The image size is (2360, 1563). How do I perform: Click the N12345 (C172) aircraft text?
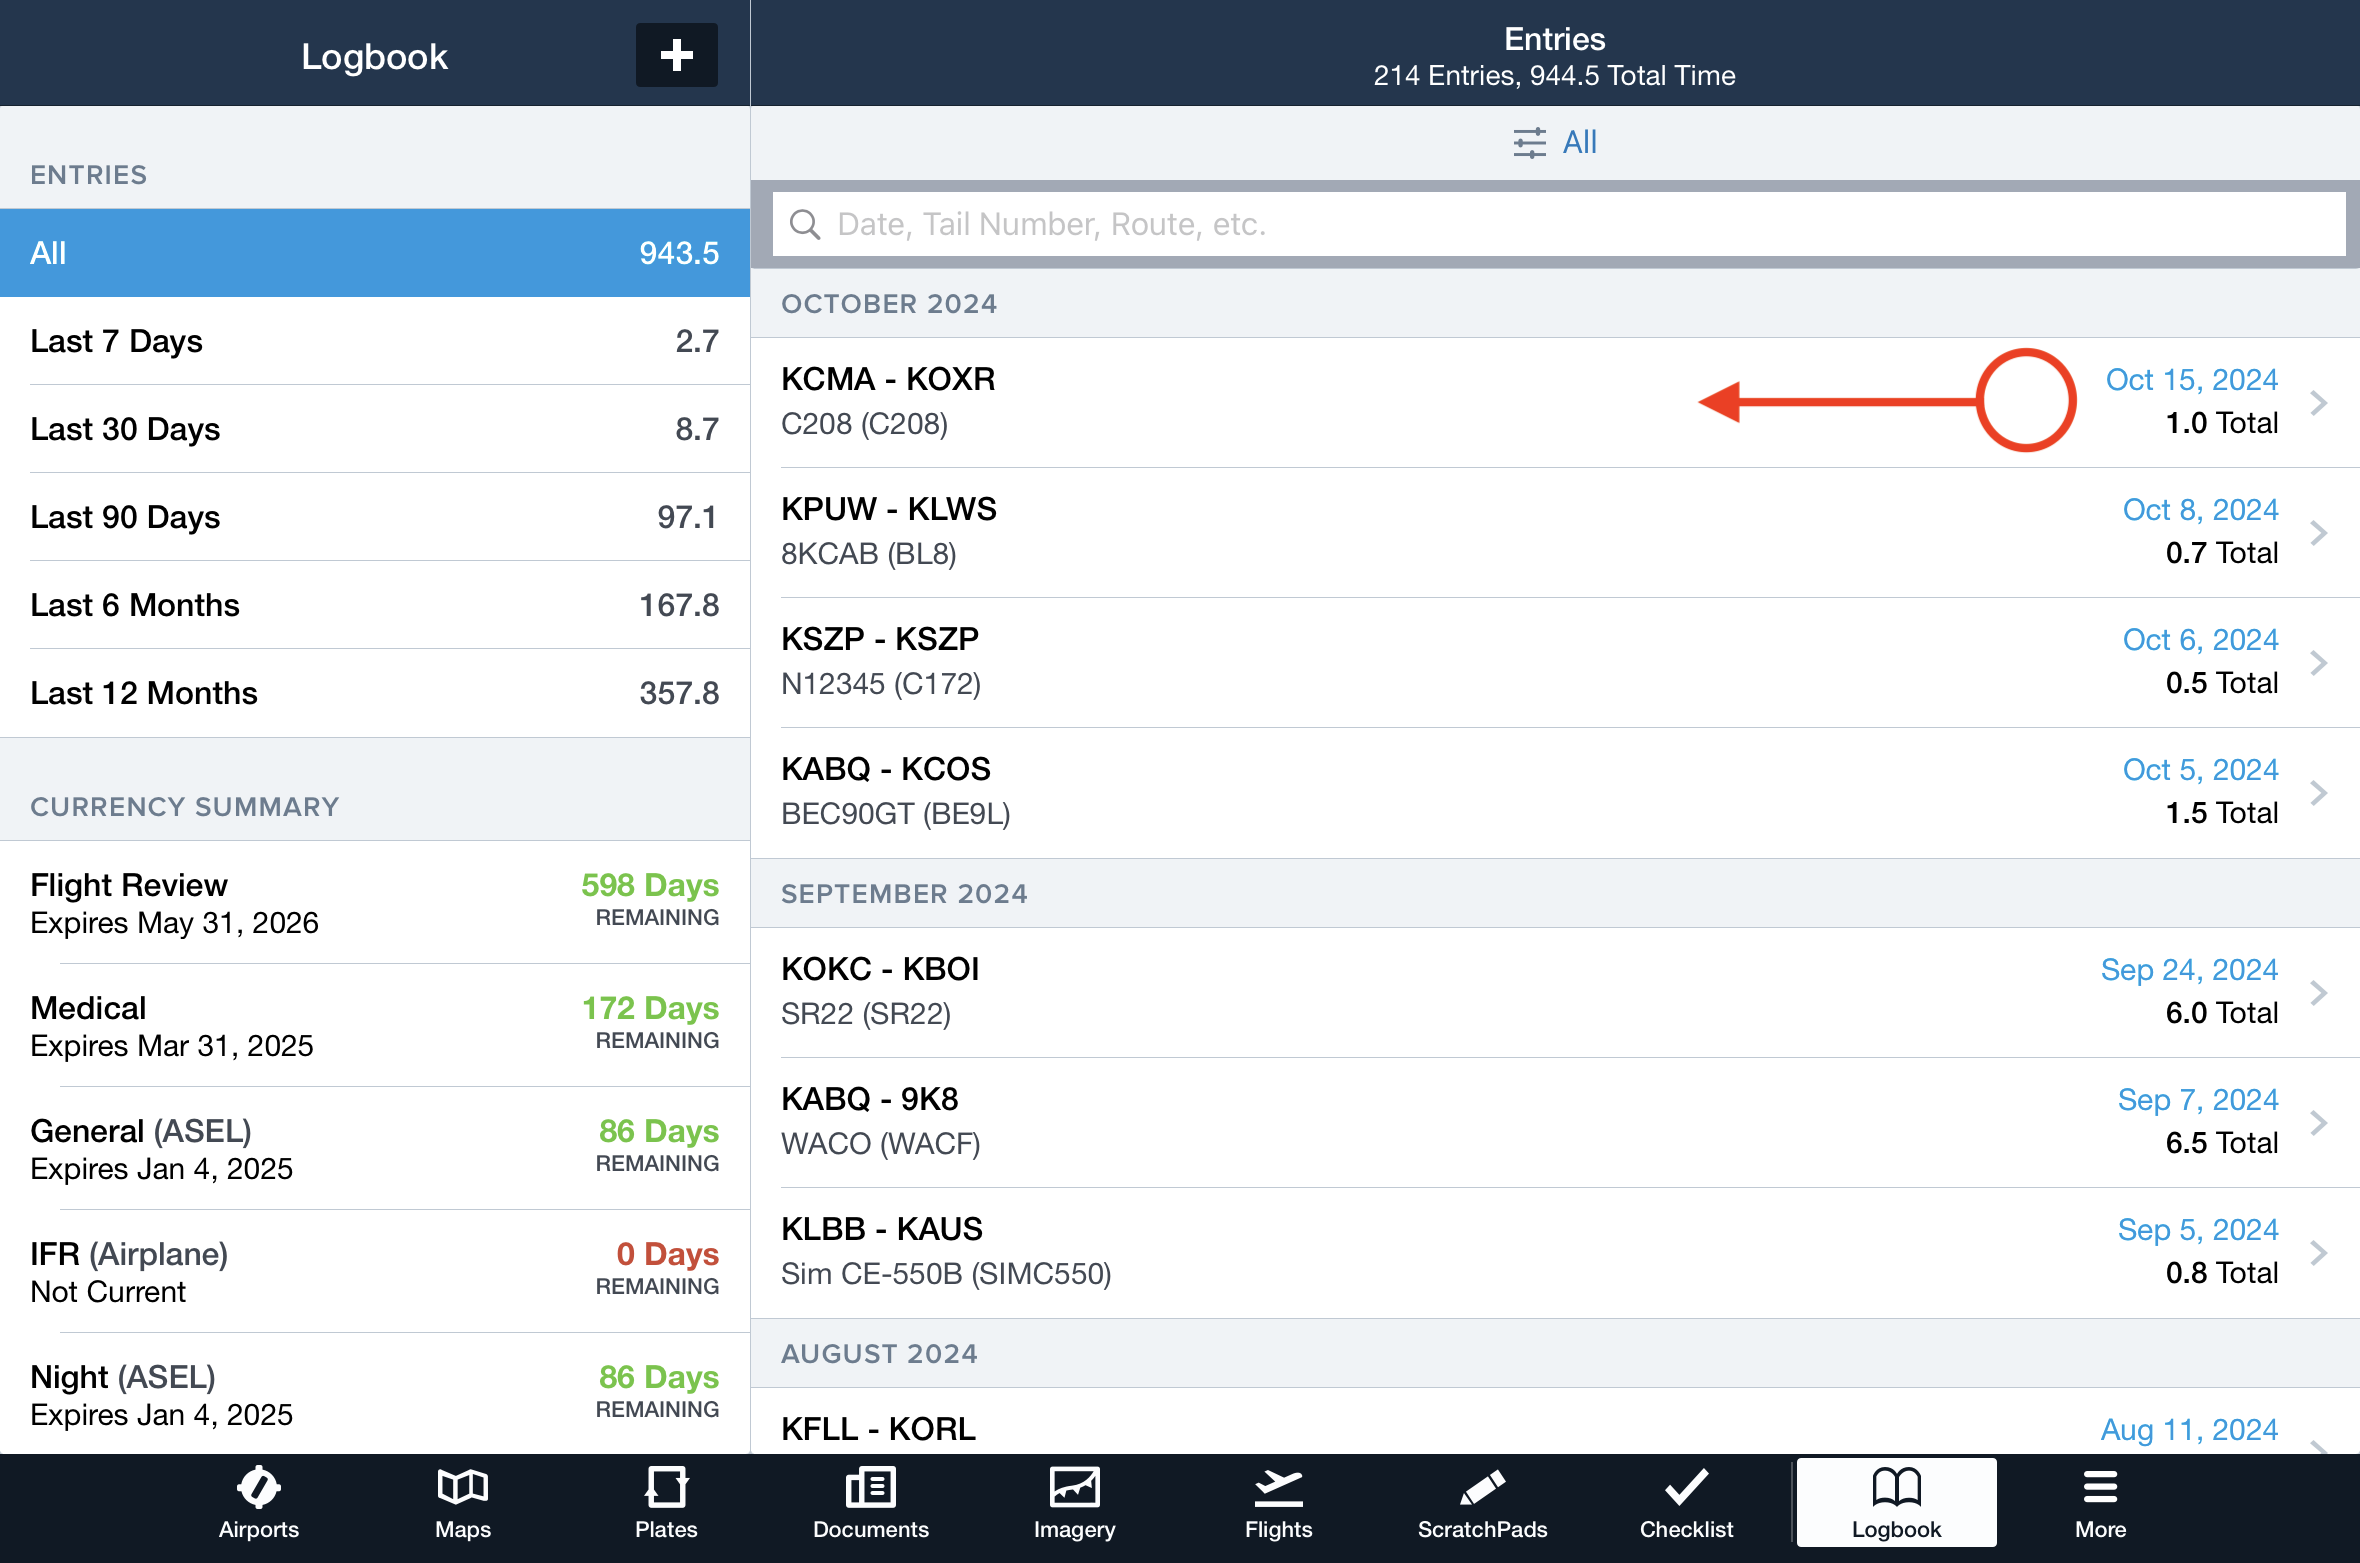pos(881,684)
